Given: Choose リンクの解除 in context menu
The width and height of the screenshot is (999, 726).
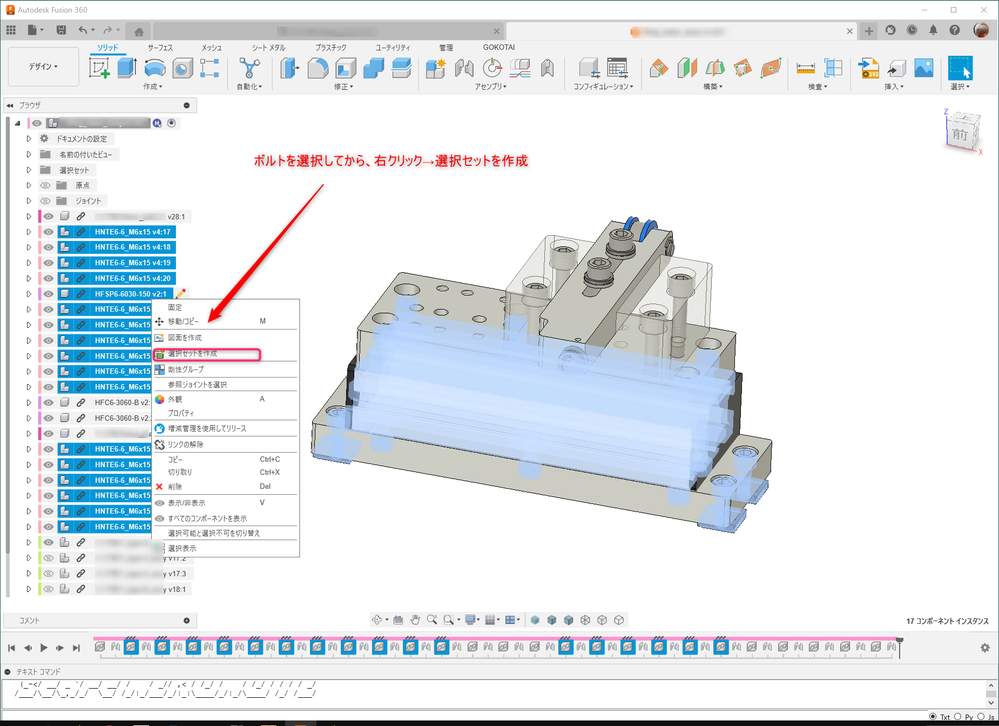Looking at the screenshot, I should [x=226, y=445].
